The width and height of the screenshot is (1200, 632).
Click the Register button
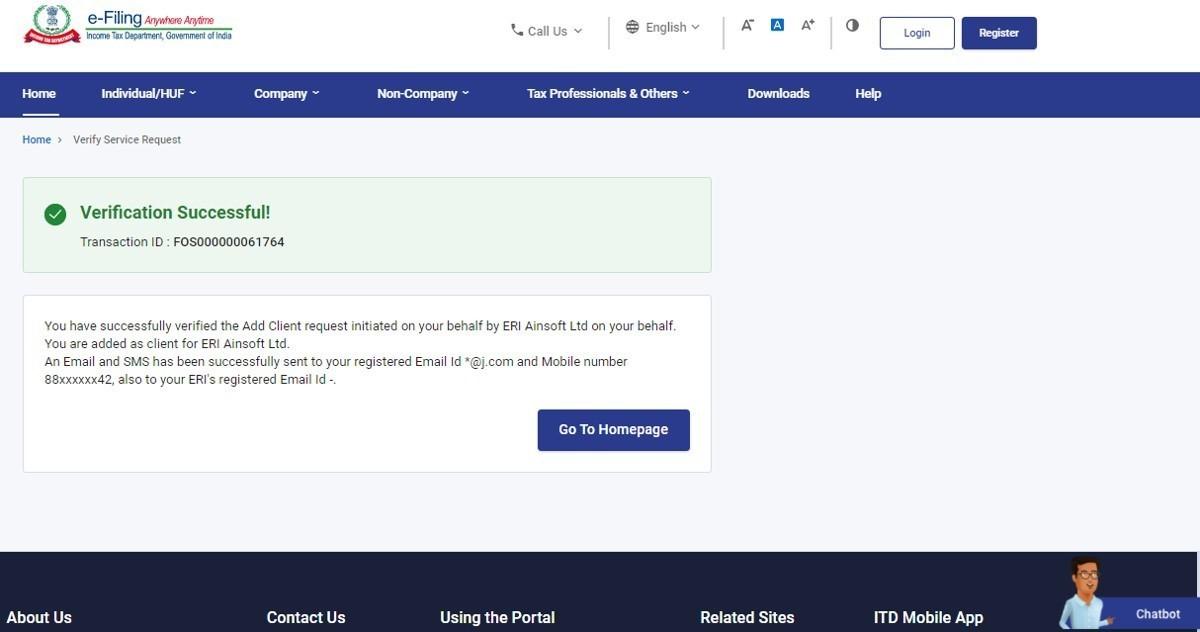997,32
